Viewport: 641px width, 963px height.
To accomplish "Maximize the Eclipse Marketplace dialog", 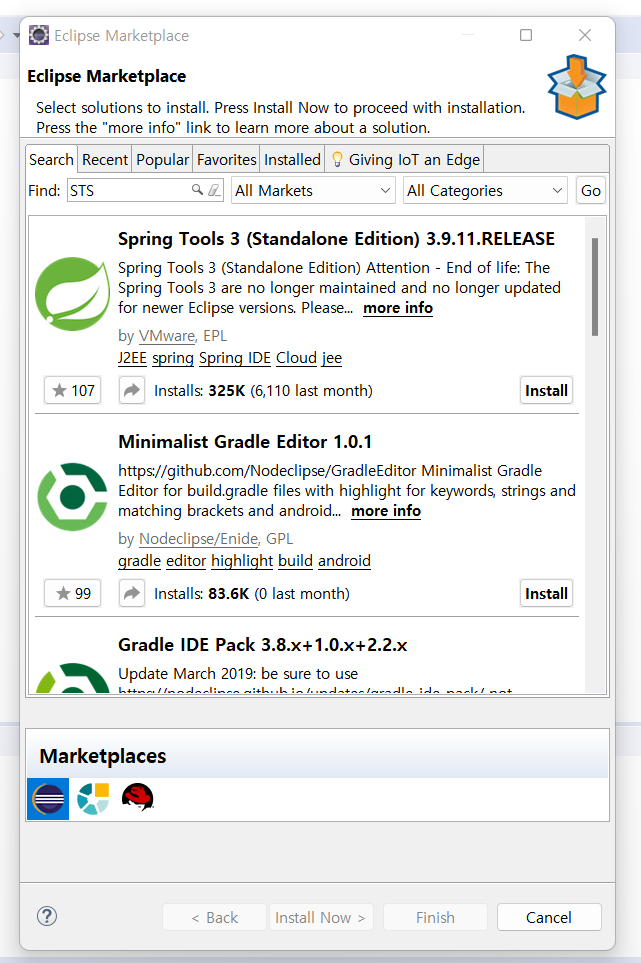I will tap(526, 35).
